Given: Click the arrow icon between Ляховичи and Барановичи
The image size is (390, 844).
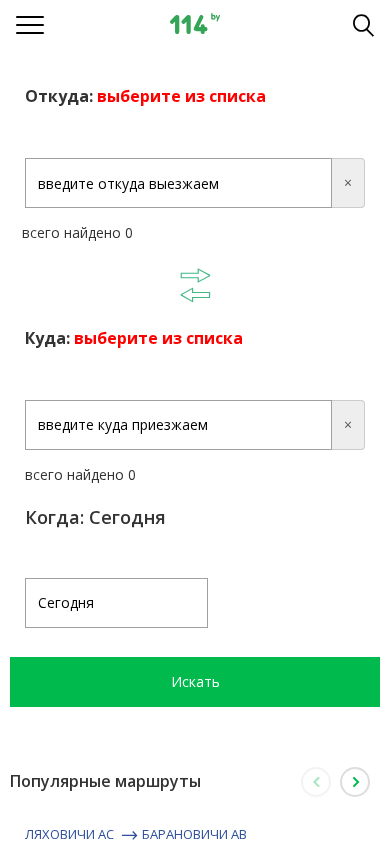Looking at the screenshot, I should [130, 835].
